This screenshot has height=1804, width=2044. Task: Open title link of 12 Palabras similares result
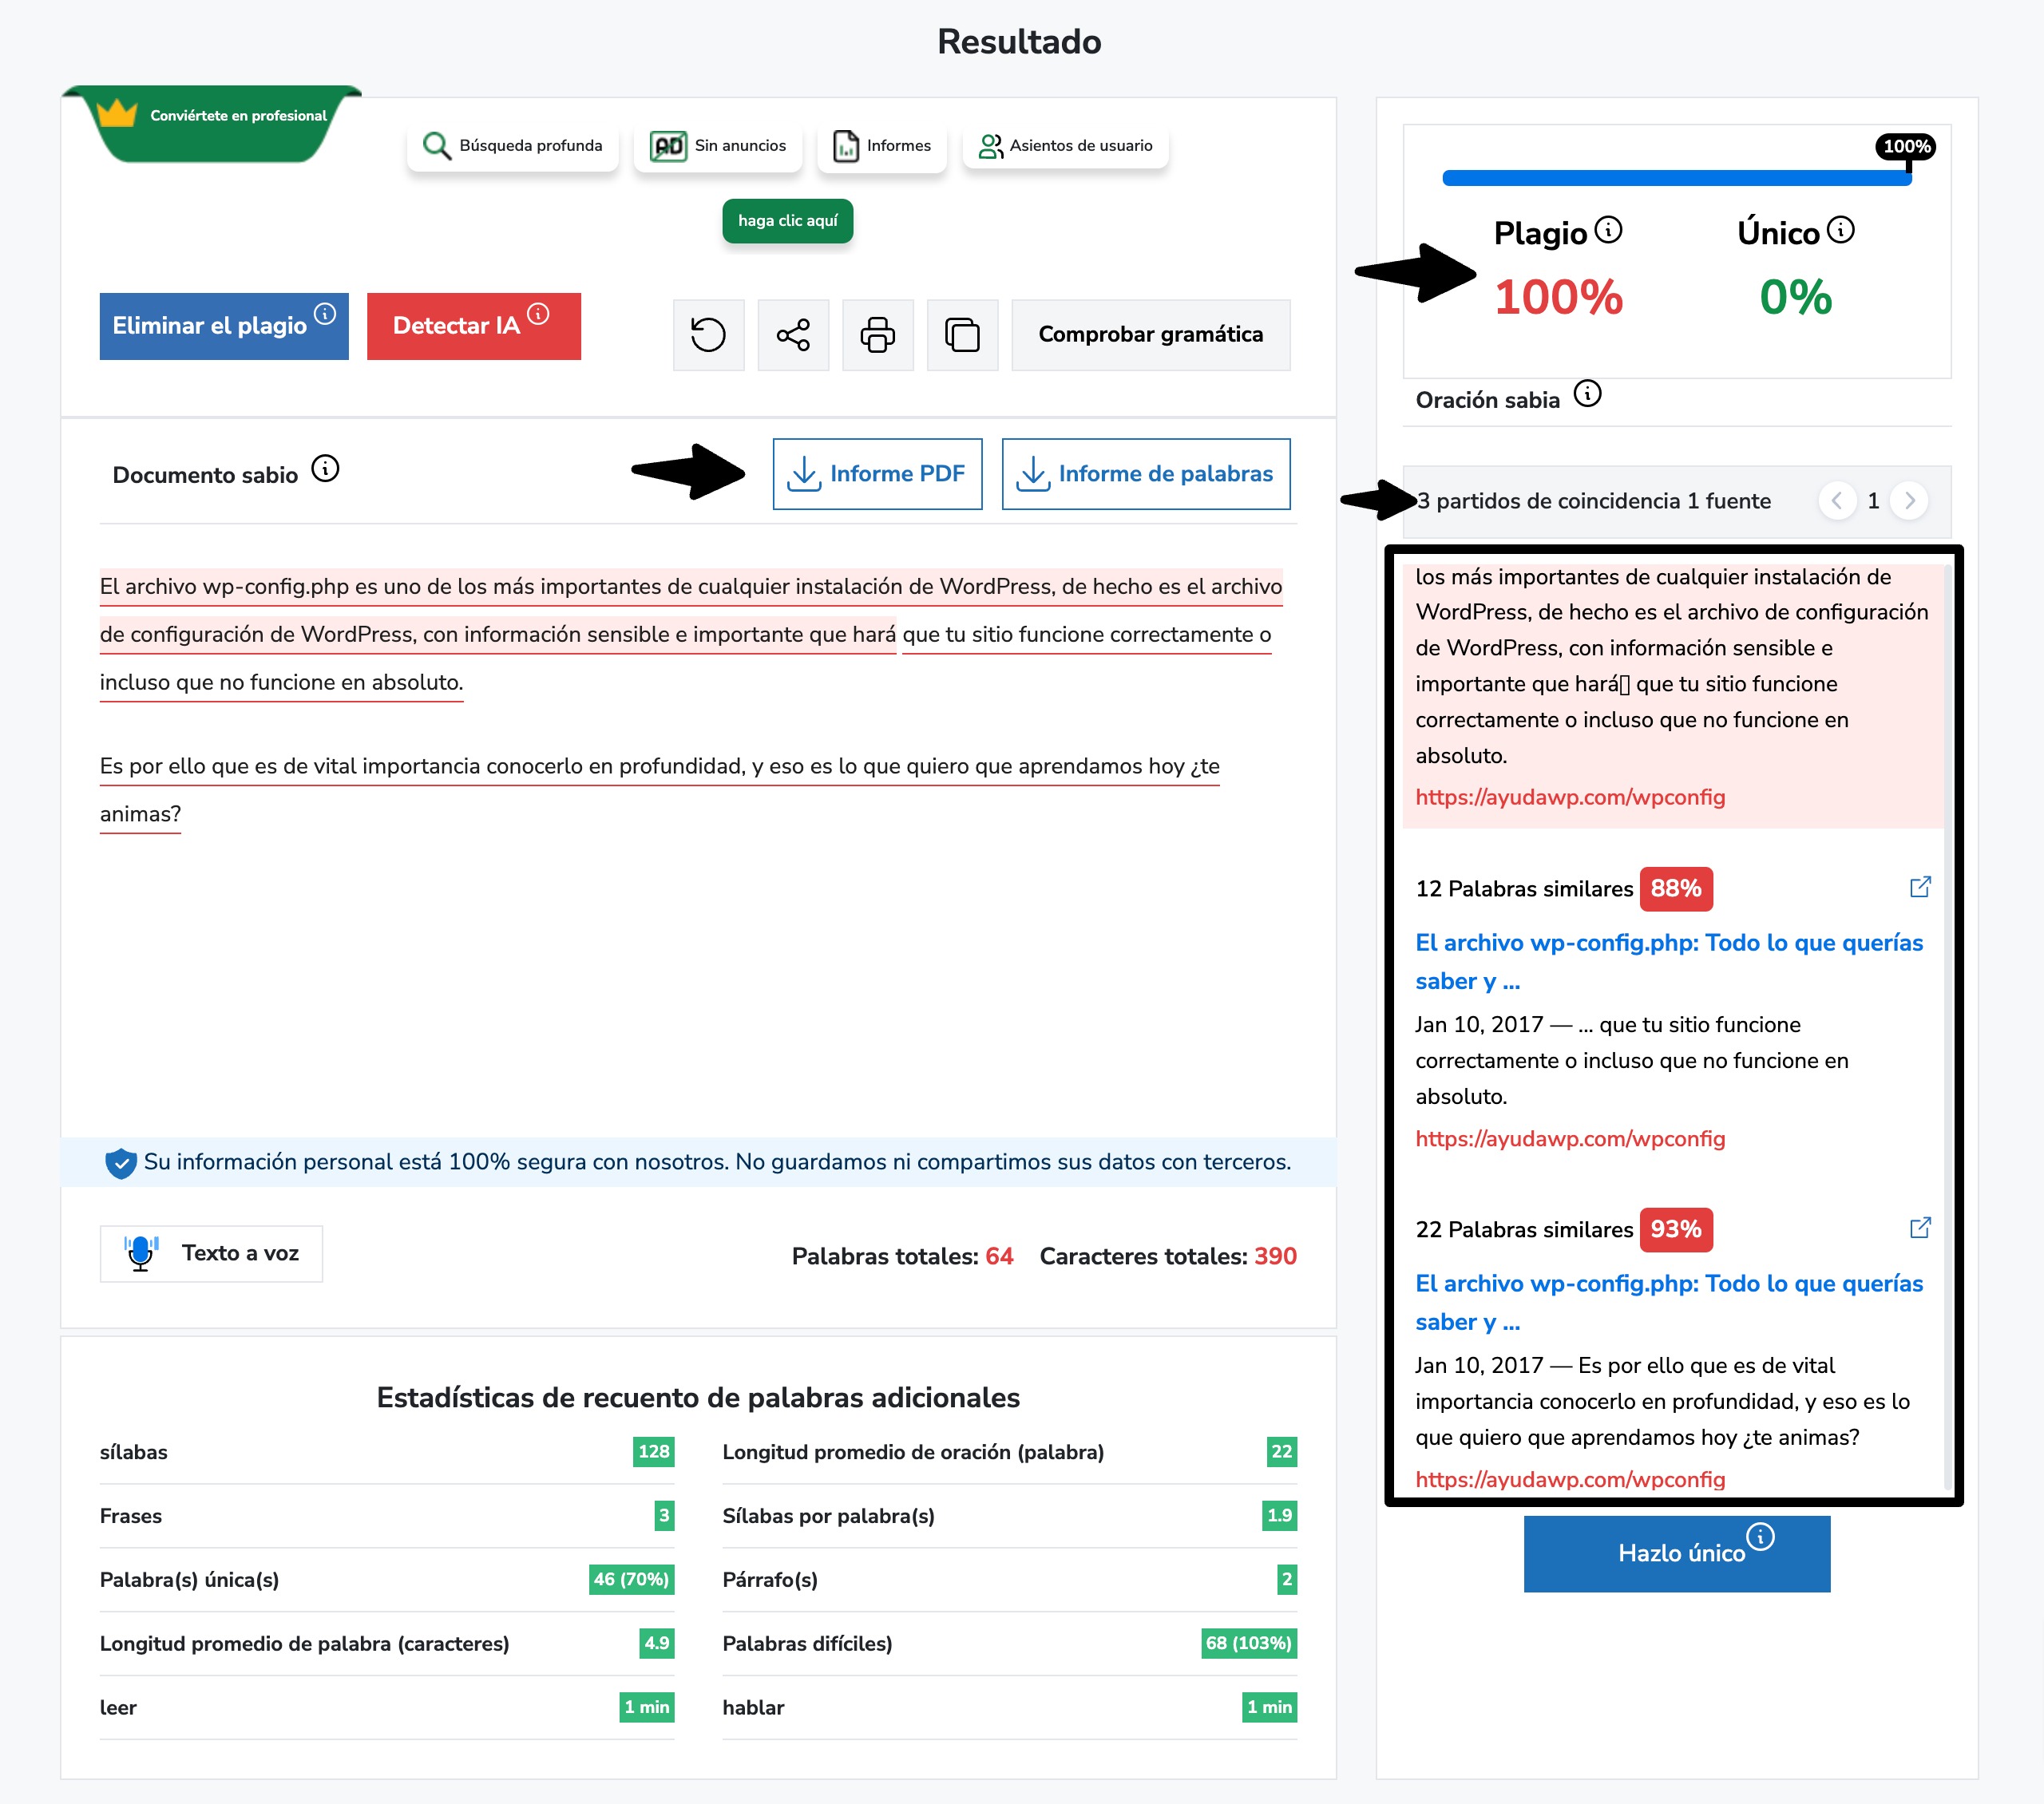(1669, 961)
